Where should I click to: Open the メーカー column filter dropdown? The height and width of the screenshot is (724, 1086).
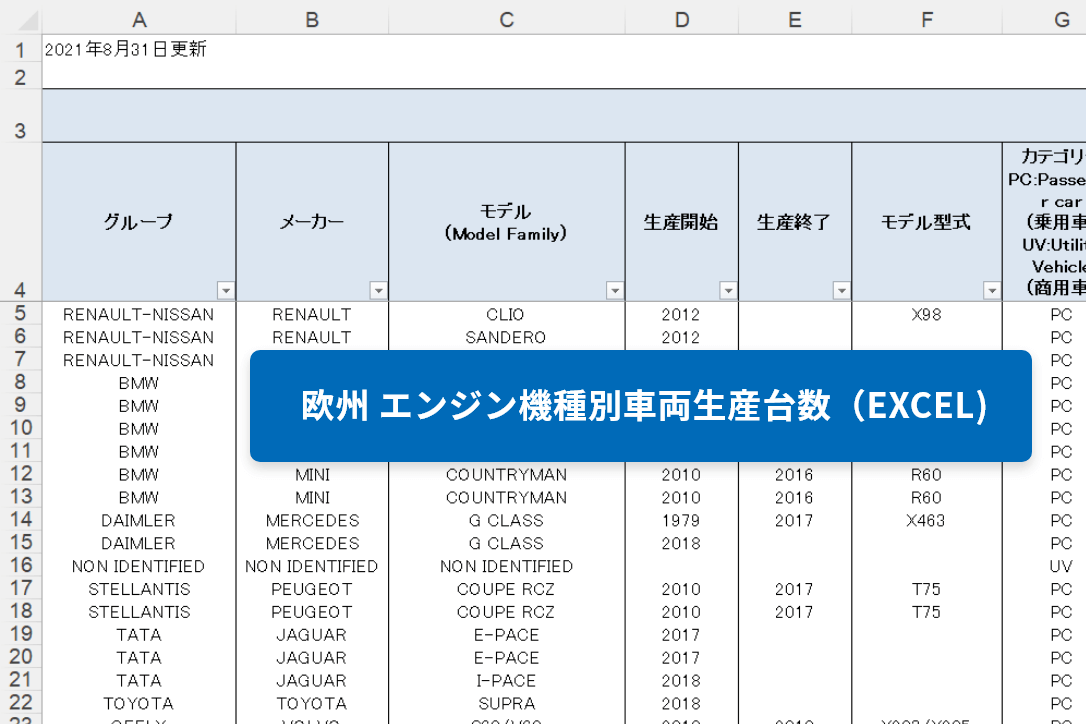(x=378, y=290)
